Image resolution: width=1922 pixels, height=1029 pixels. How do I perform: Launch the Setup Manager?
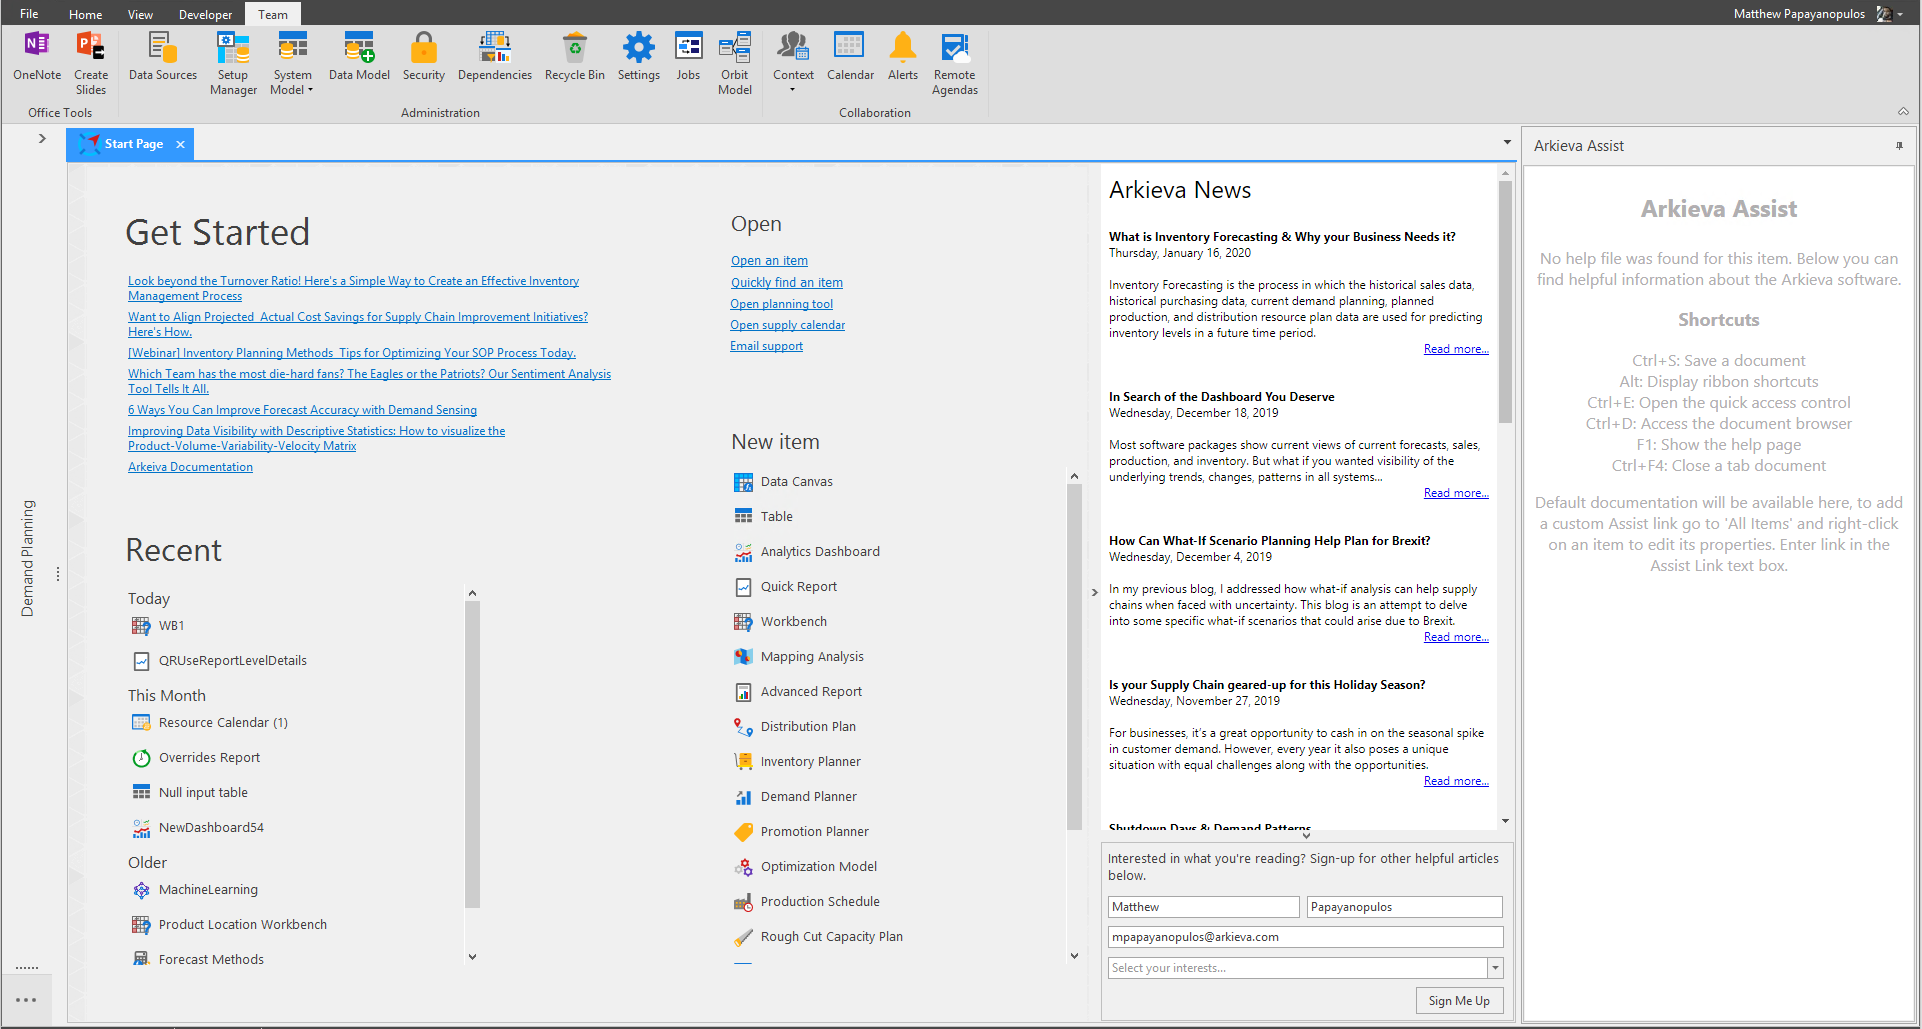(233, 62)
